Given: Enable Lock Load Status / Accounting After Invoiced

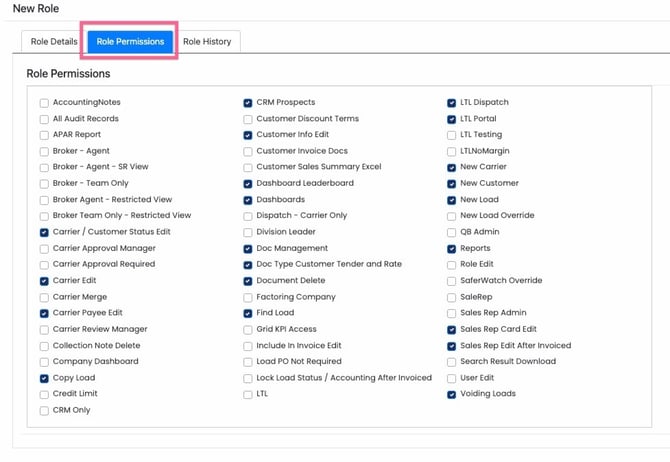Looking at the screenshot, I should pyautogui.click(x=248, y=378).
